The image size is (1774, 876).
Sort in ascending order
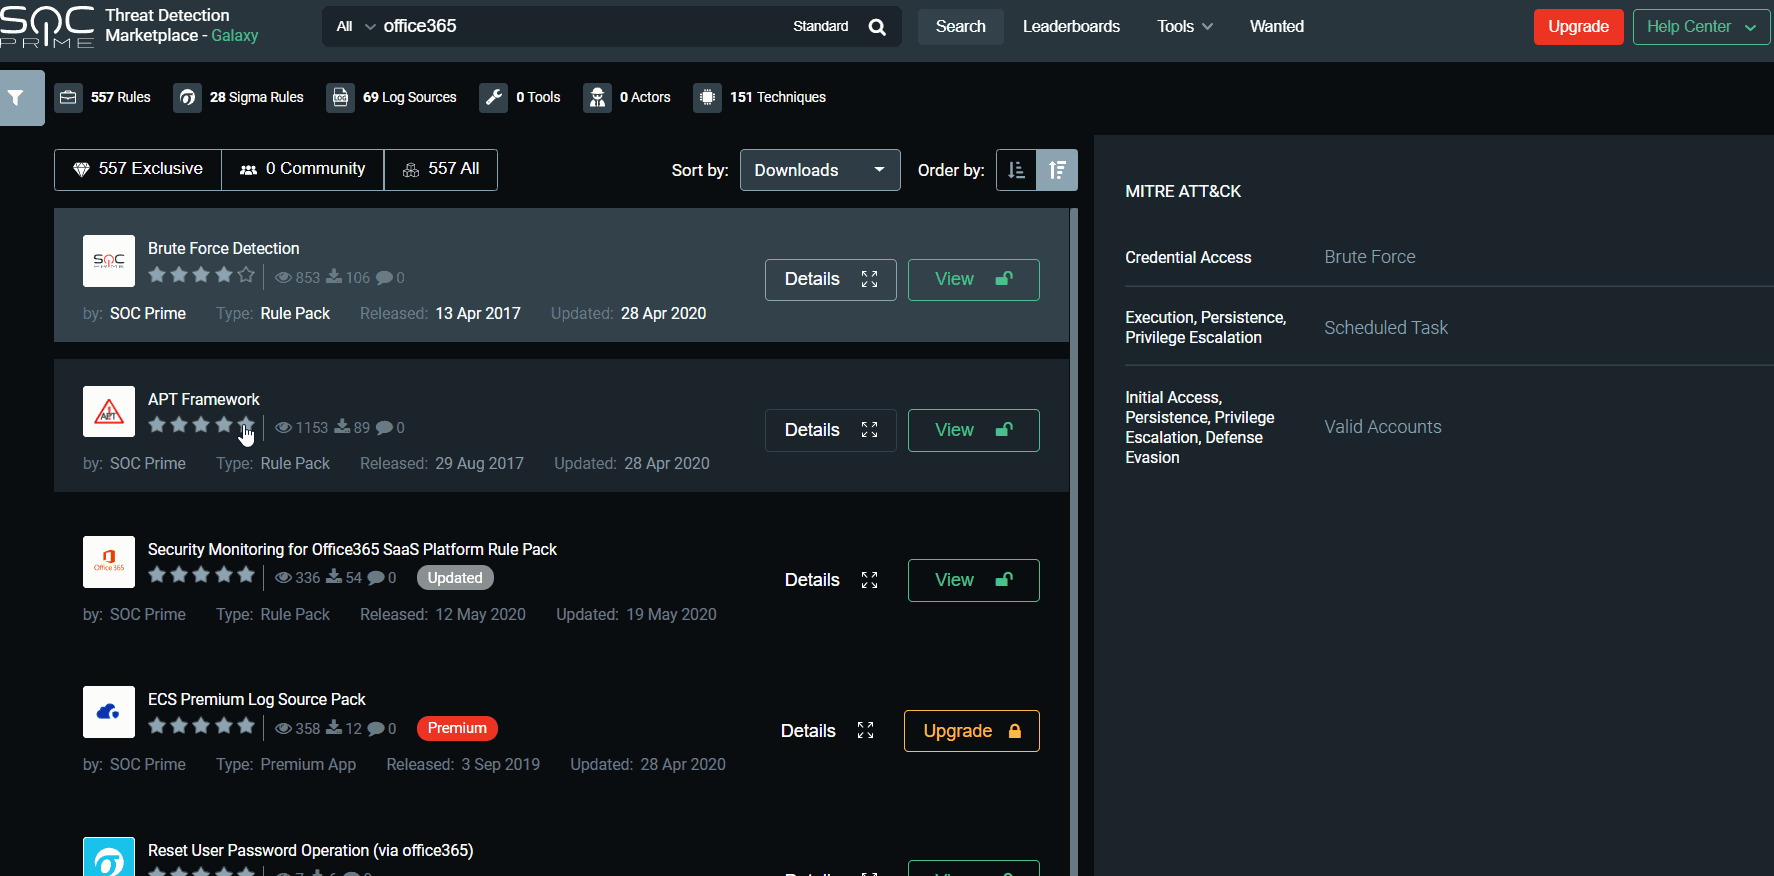1016,170
